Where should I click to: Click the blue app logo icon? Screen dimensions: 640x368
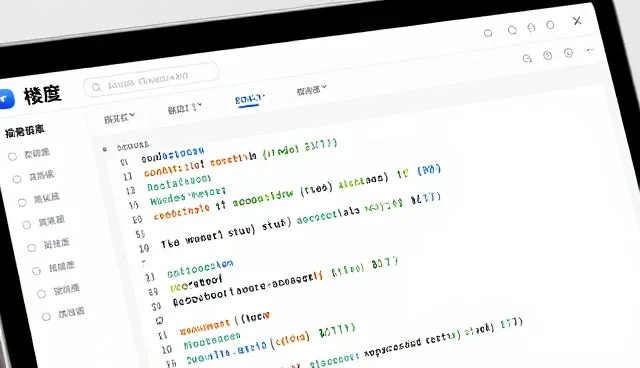tap(7, 99)
